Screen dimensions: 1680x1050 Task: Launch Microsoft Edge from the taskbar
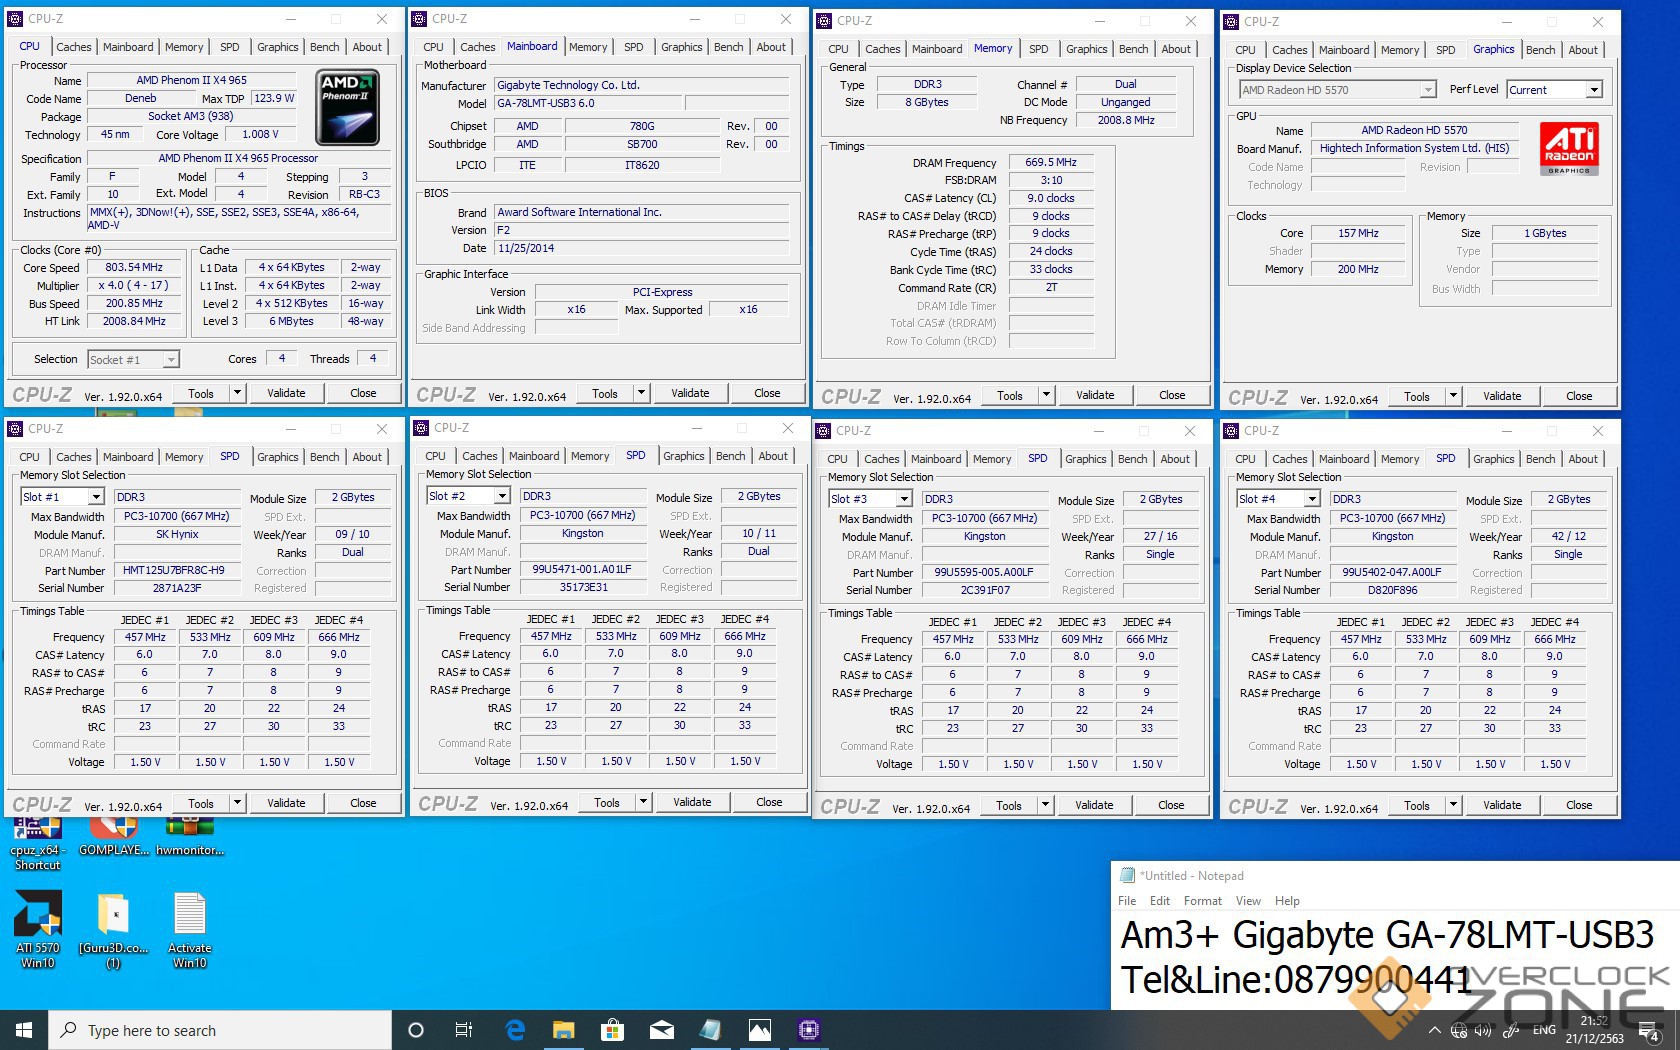(515, 1030)
